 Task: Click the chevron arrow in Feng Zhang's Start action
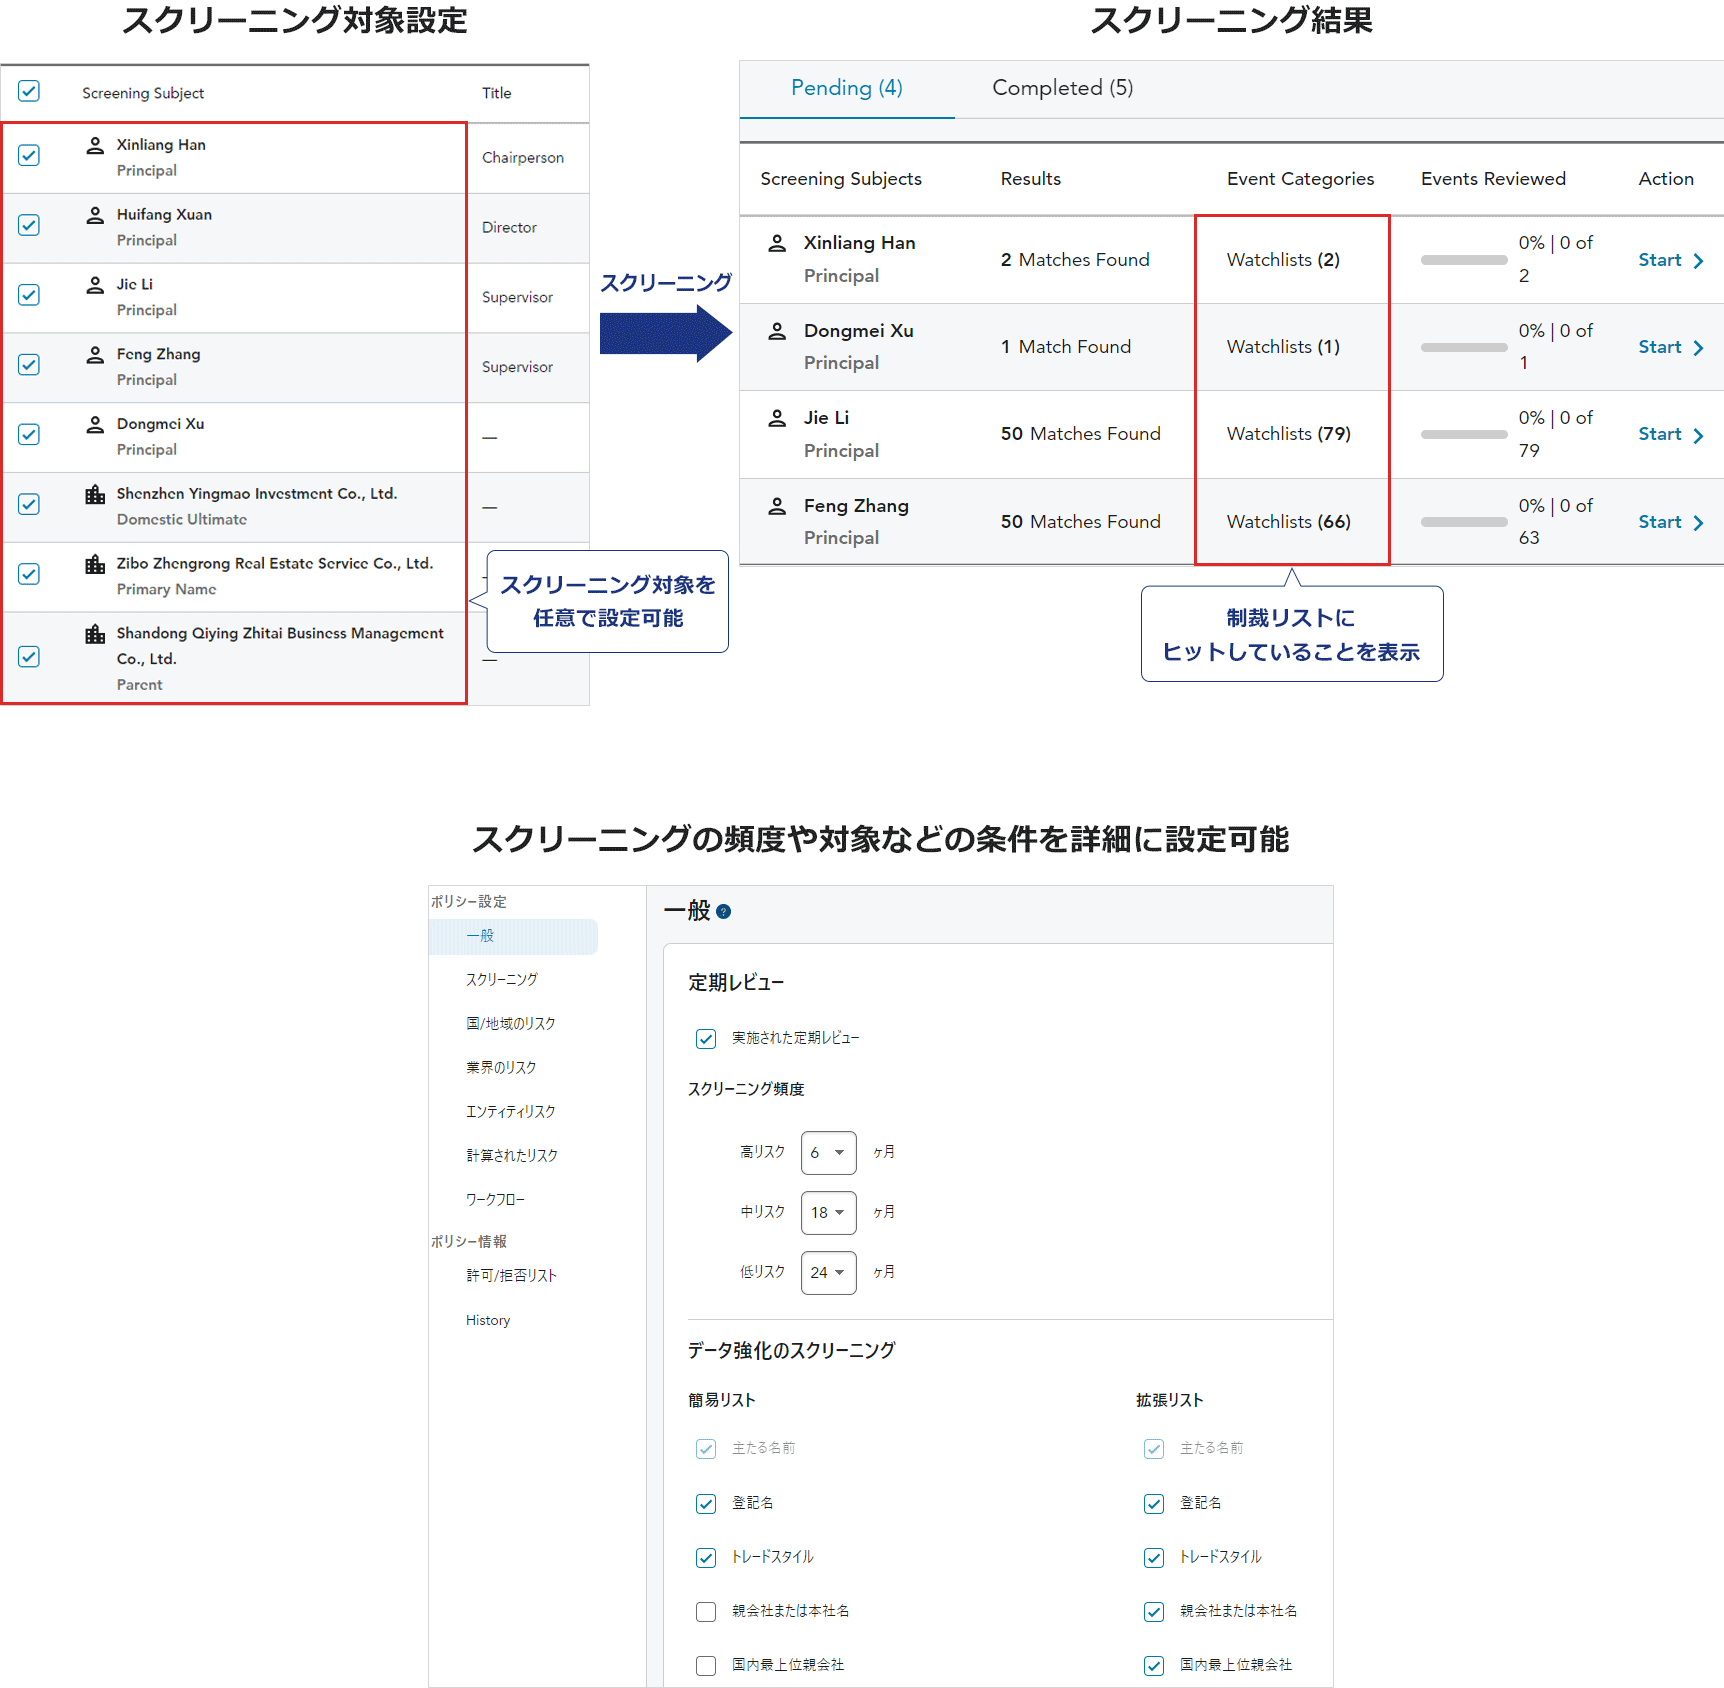pyautogui.click(x=1698, y=522)
